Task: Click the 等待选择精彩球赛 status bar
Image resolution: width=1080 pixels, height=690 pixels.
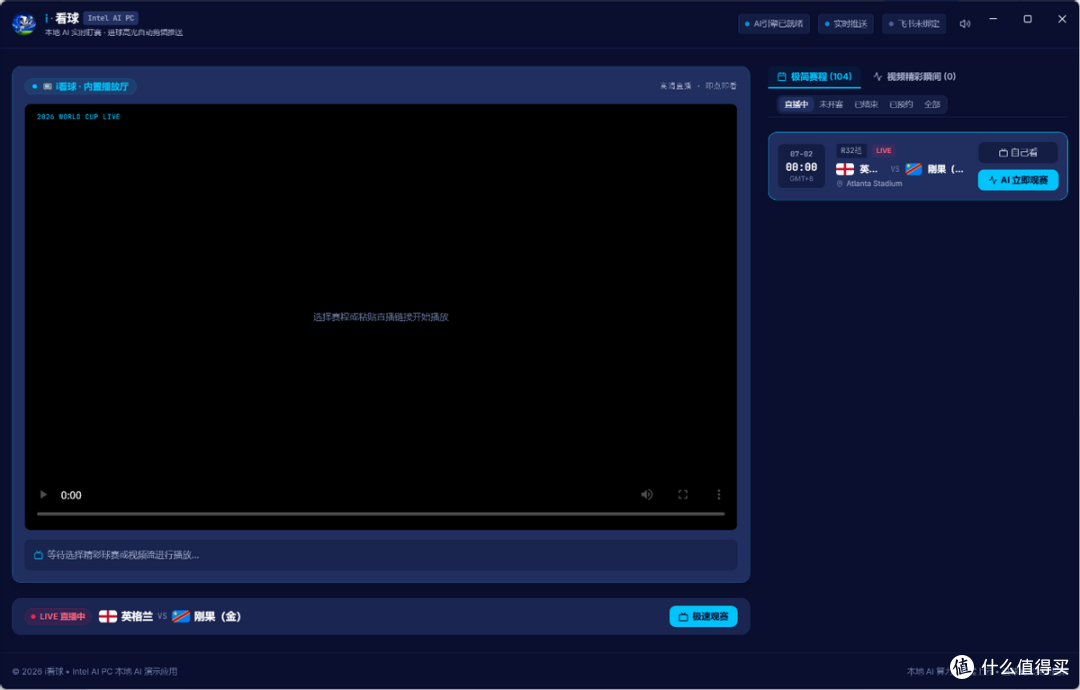Action: (x=381, y=555)
